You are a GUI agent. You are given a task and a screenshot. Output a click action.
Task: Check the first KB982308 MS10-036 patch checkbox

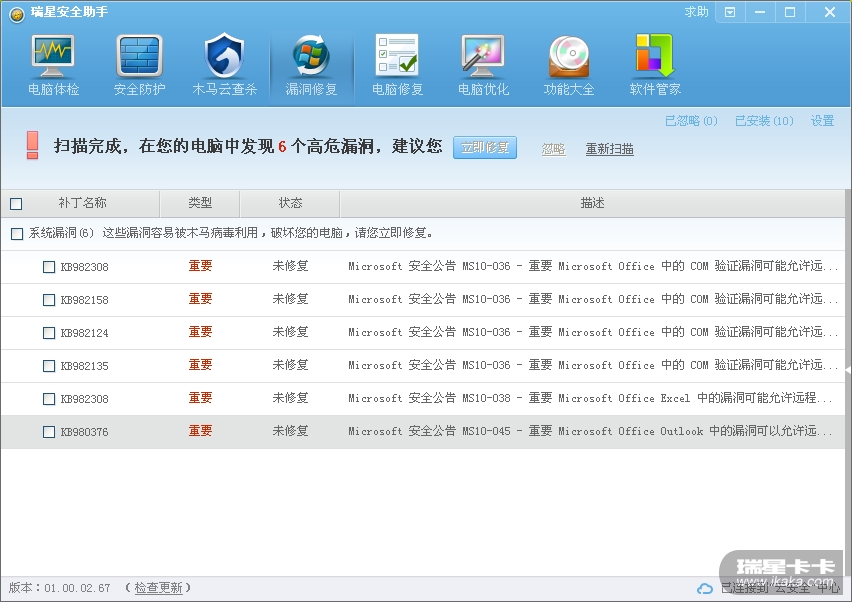click(x=49, y=267)
